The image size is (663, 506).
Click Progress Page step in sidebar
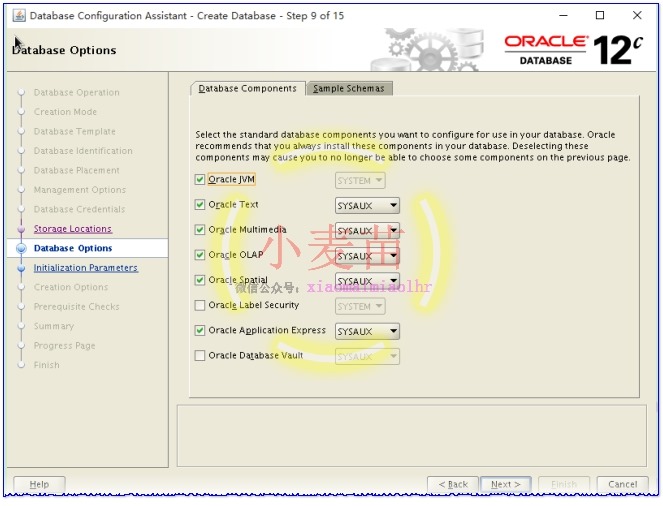(x=65, y=345)
